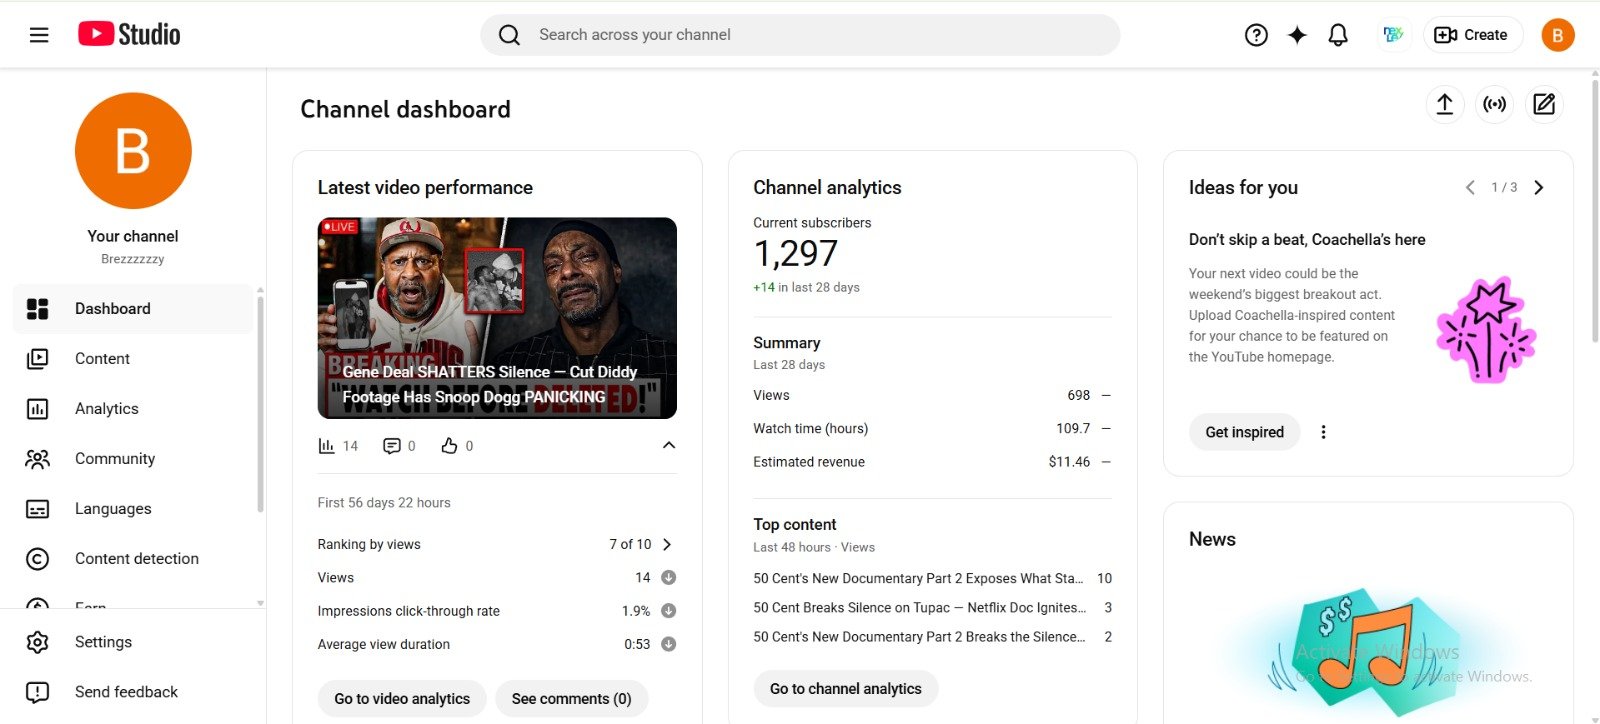This screenshot has height=724, width=1600.
Task: Click the Upload videos arrow icon
Action: point(1444,104)
